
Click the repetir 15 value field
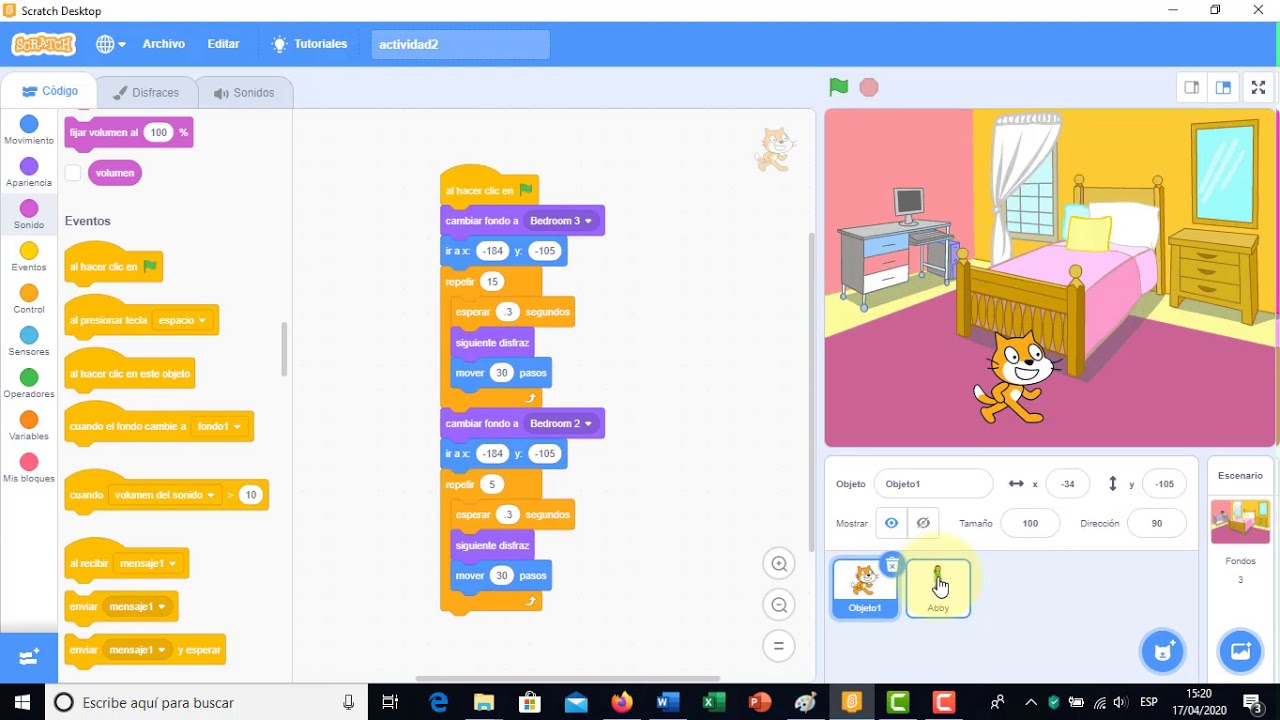492,282
